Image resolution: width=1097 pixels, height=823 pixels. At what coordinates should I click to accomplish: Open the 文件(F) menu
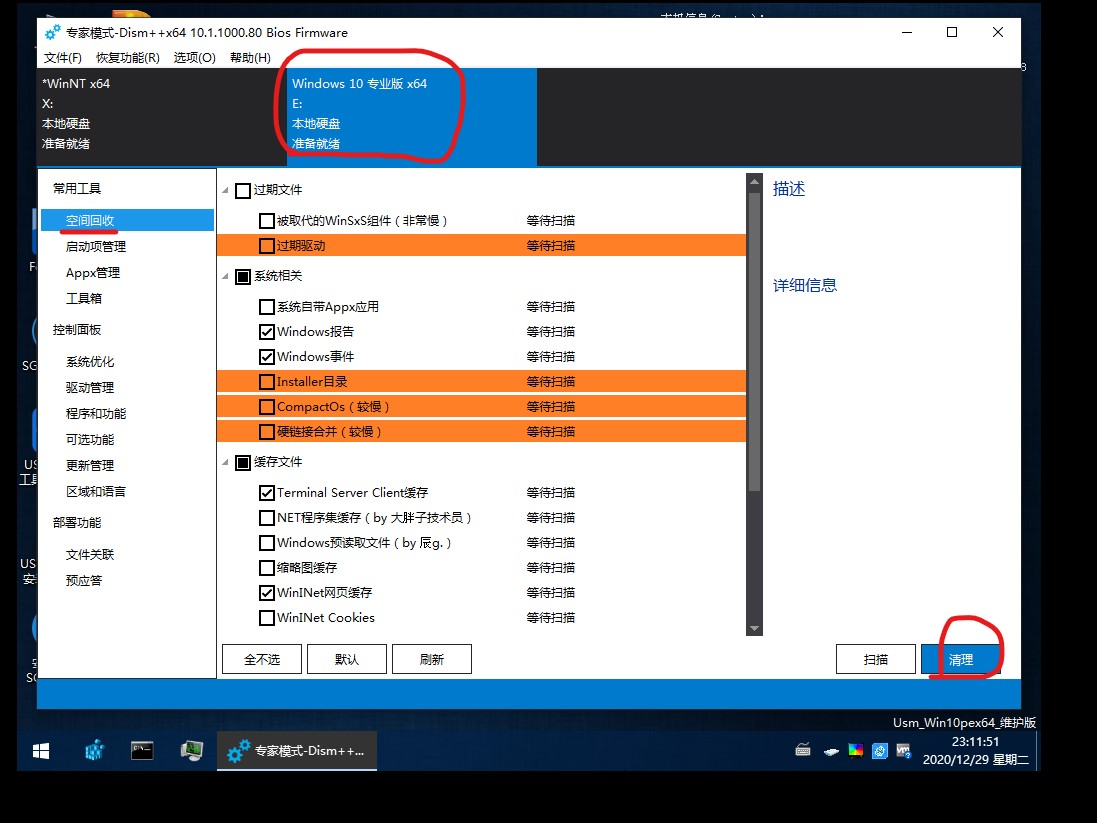click(63, 57)
